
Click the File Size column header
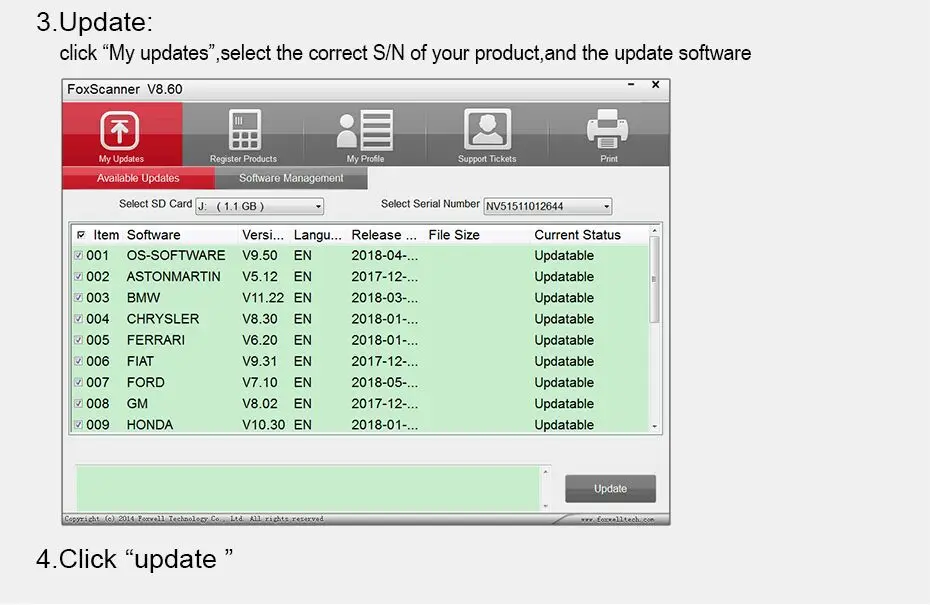(x=454, y=235)
